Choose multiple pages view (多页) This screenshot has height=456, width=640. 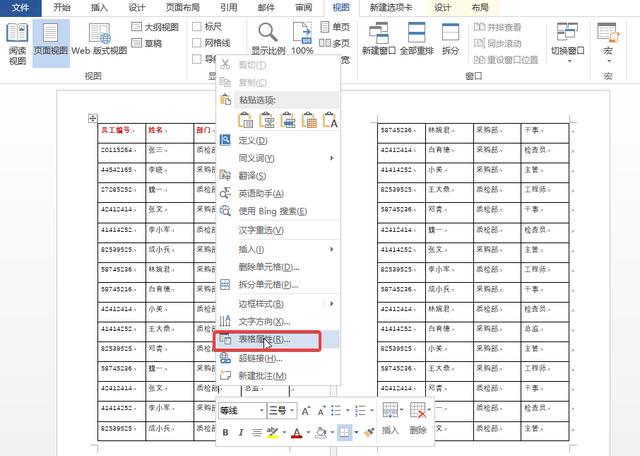click(334, 43)
